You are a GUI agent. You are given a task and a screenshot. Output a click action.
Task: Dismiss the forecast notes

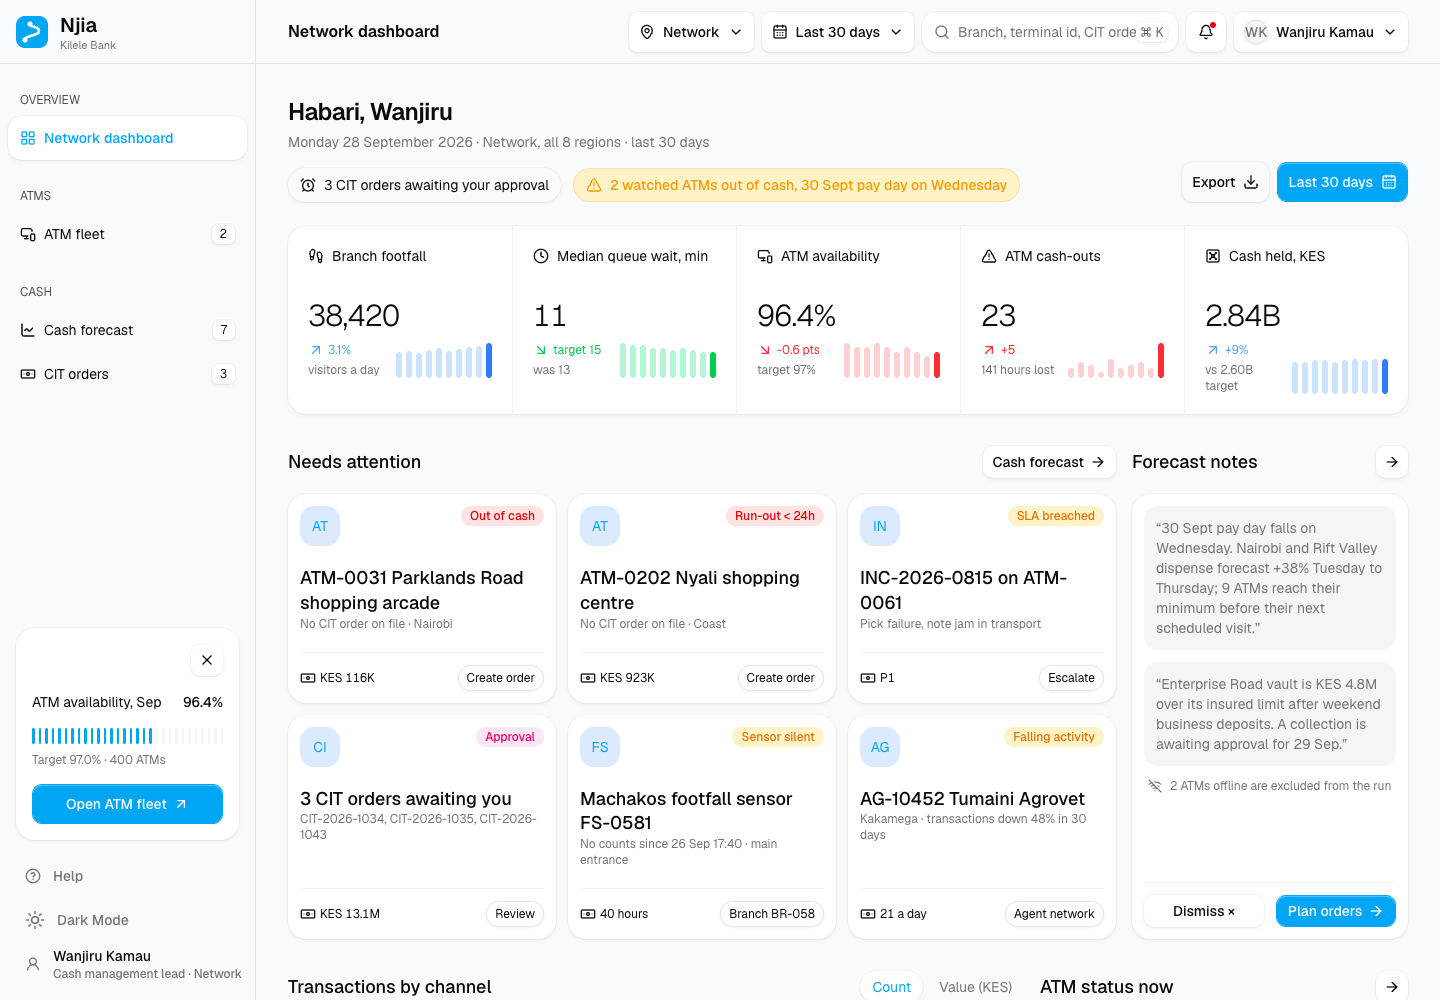click(1204, 911)
